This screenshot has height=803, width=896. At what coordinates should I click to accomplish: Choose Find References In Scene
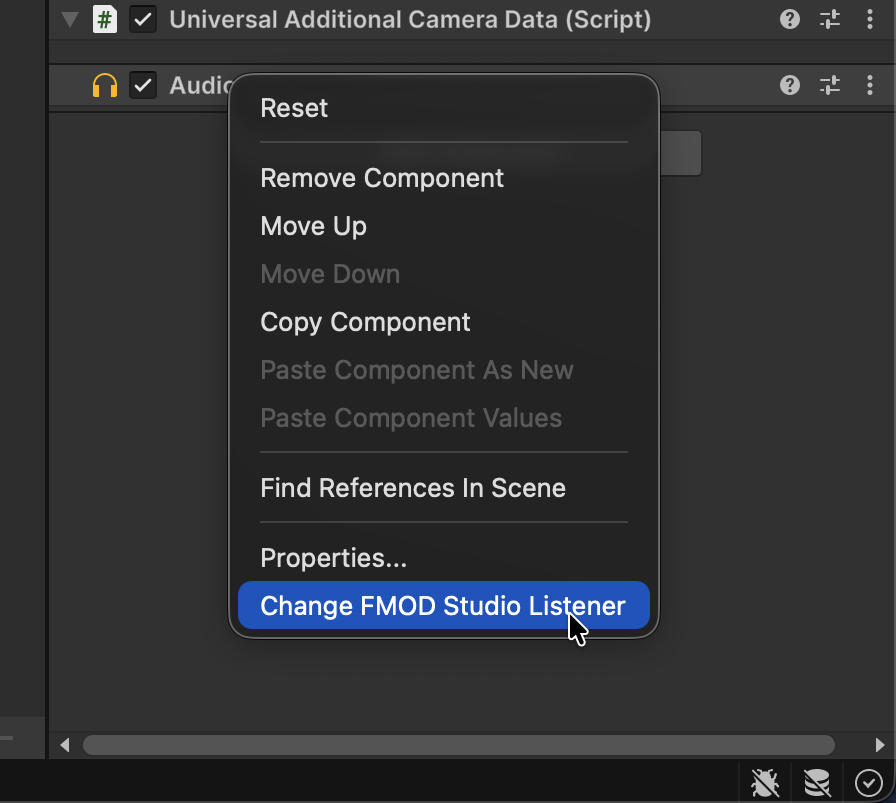443,488
